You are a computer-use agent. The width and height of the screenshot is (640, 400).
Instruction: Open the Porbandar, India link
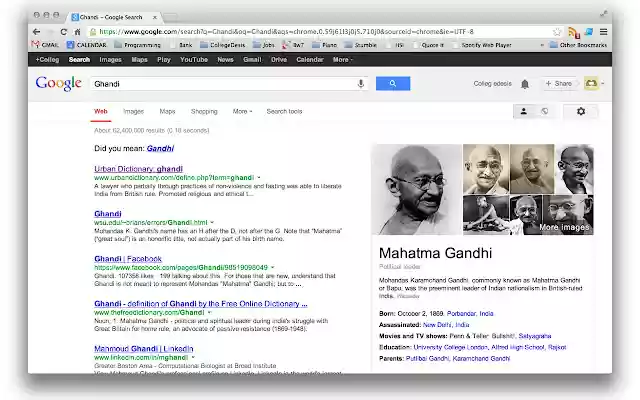pyautogui.click(x=470, y=313)
